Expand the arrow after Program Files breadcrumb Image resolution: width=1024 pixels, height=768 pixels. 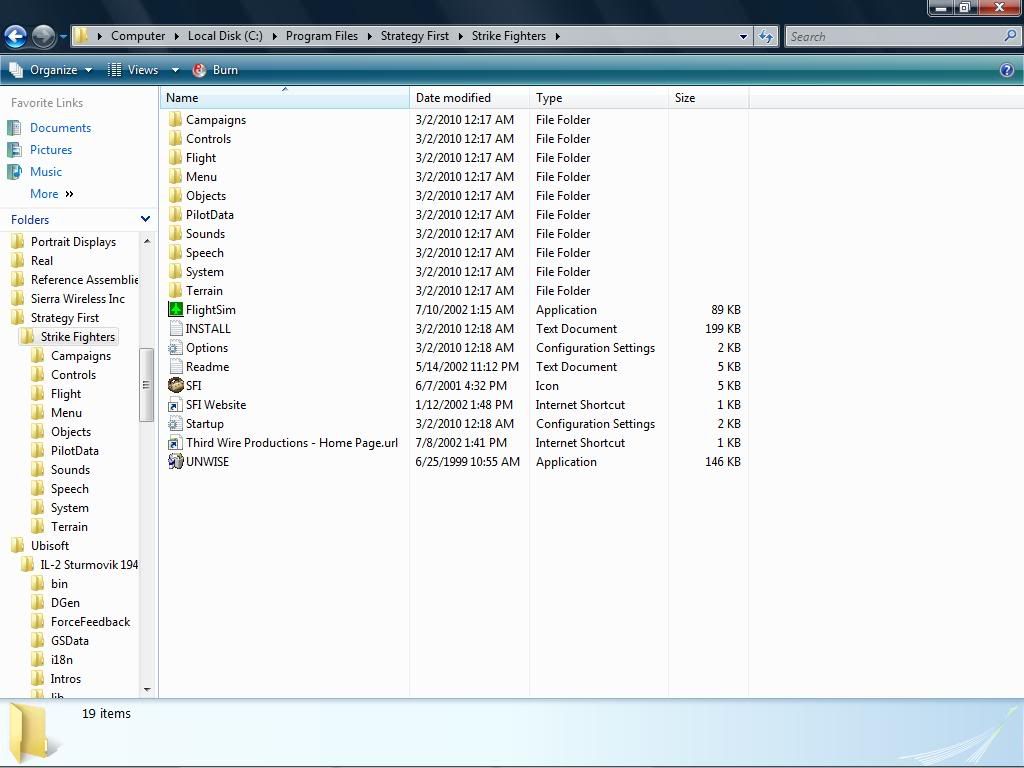point(369,37)
